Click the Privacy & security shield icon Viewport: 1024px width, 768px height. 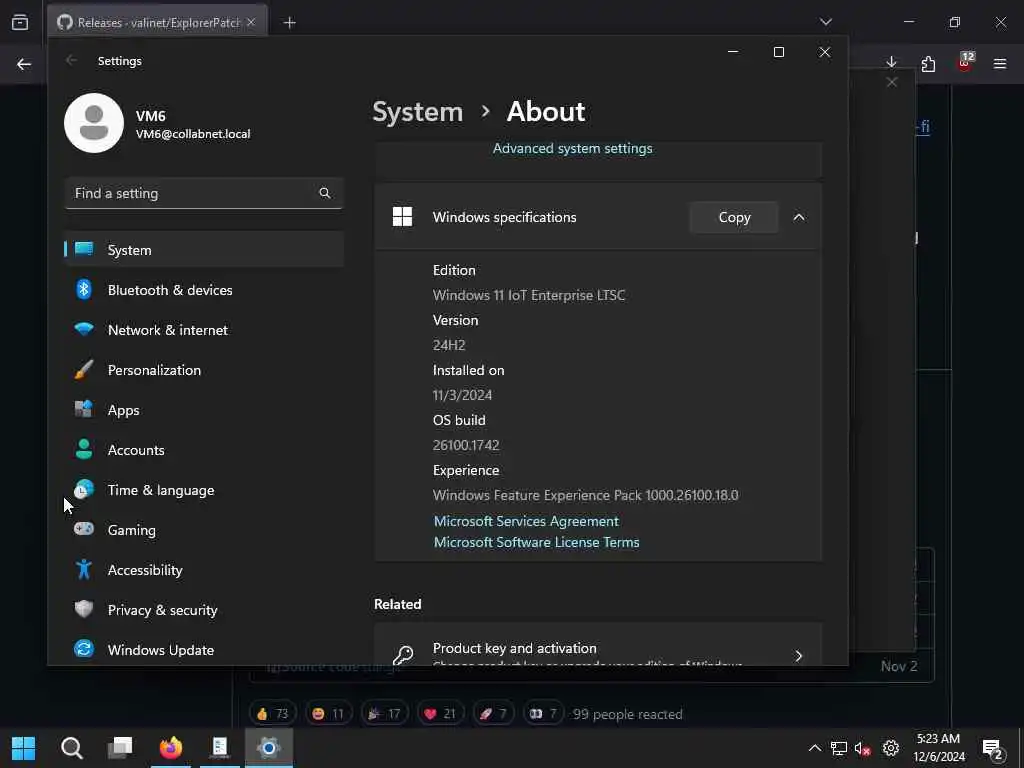[84, 609]
